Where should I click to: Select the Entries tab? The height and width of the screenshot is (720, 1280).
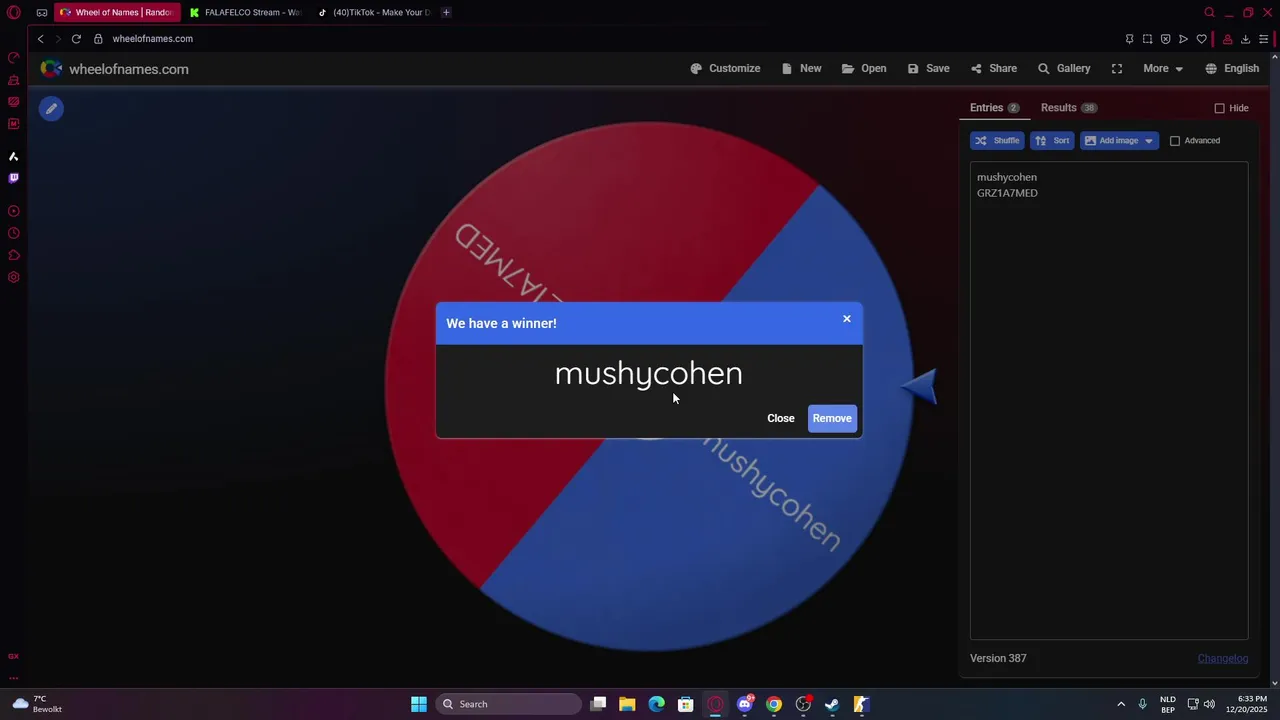[x=994, y=108]
